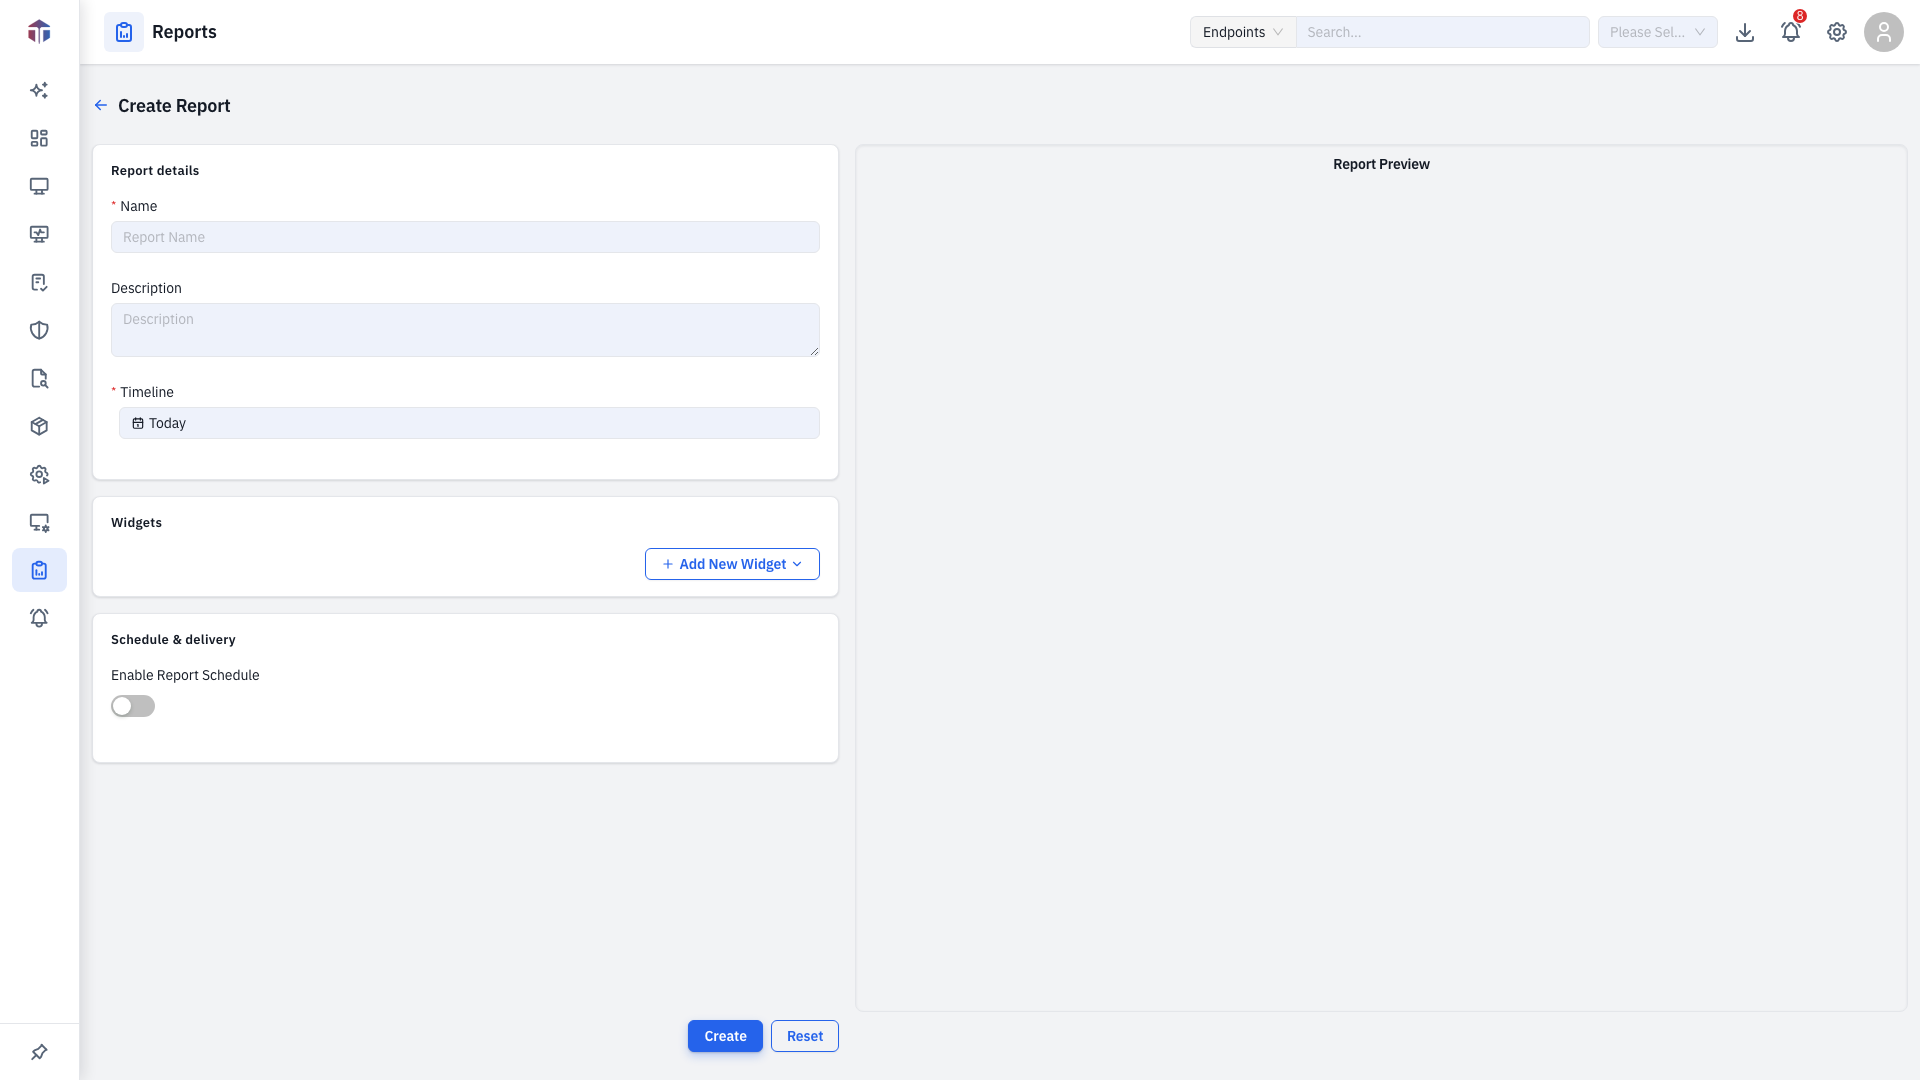Screen dimensions: 1920x1080
Task: Open notifications bell with badge 8
Action: pyautogui.click(x=1791, y=32)
